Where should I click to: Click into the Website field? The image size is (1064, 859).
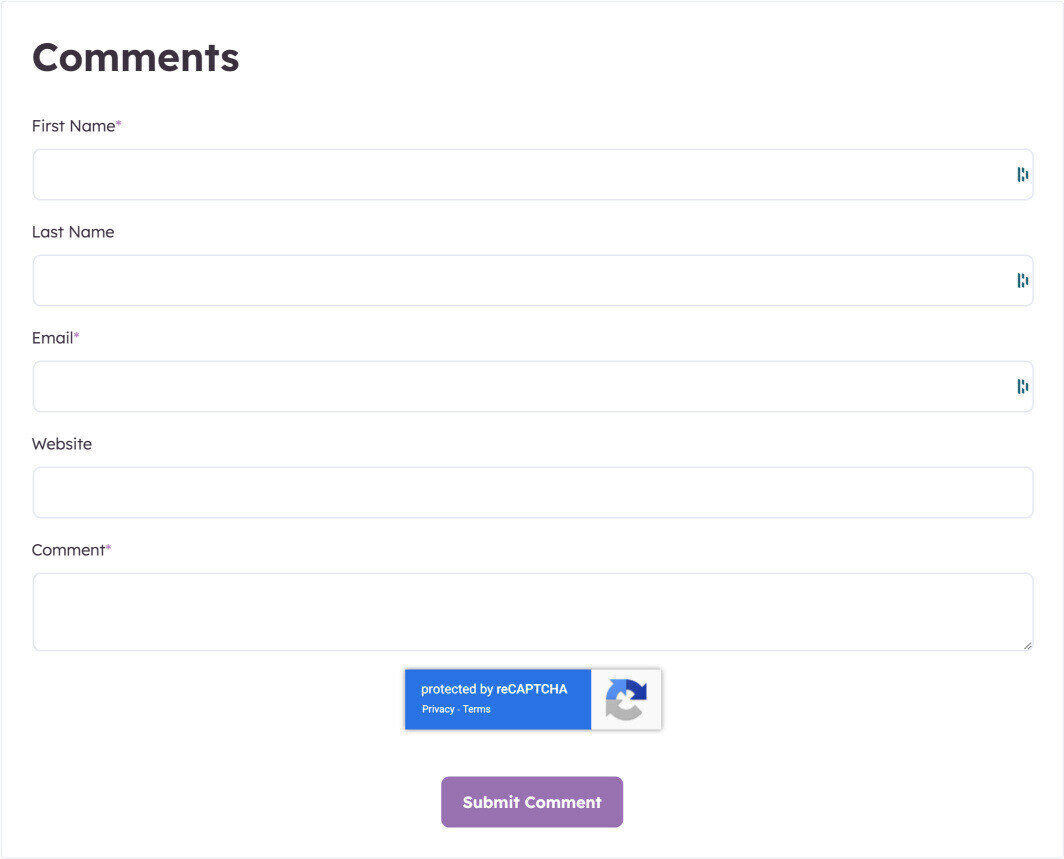(x=533, y=492)
